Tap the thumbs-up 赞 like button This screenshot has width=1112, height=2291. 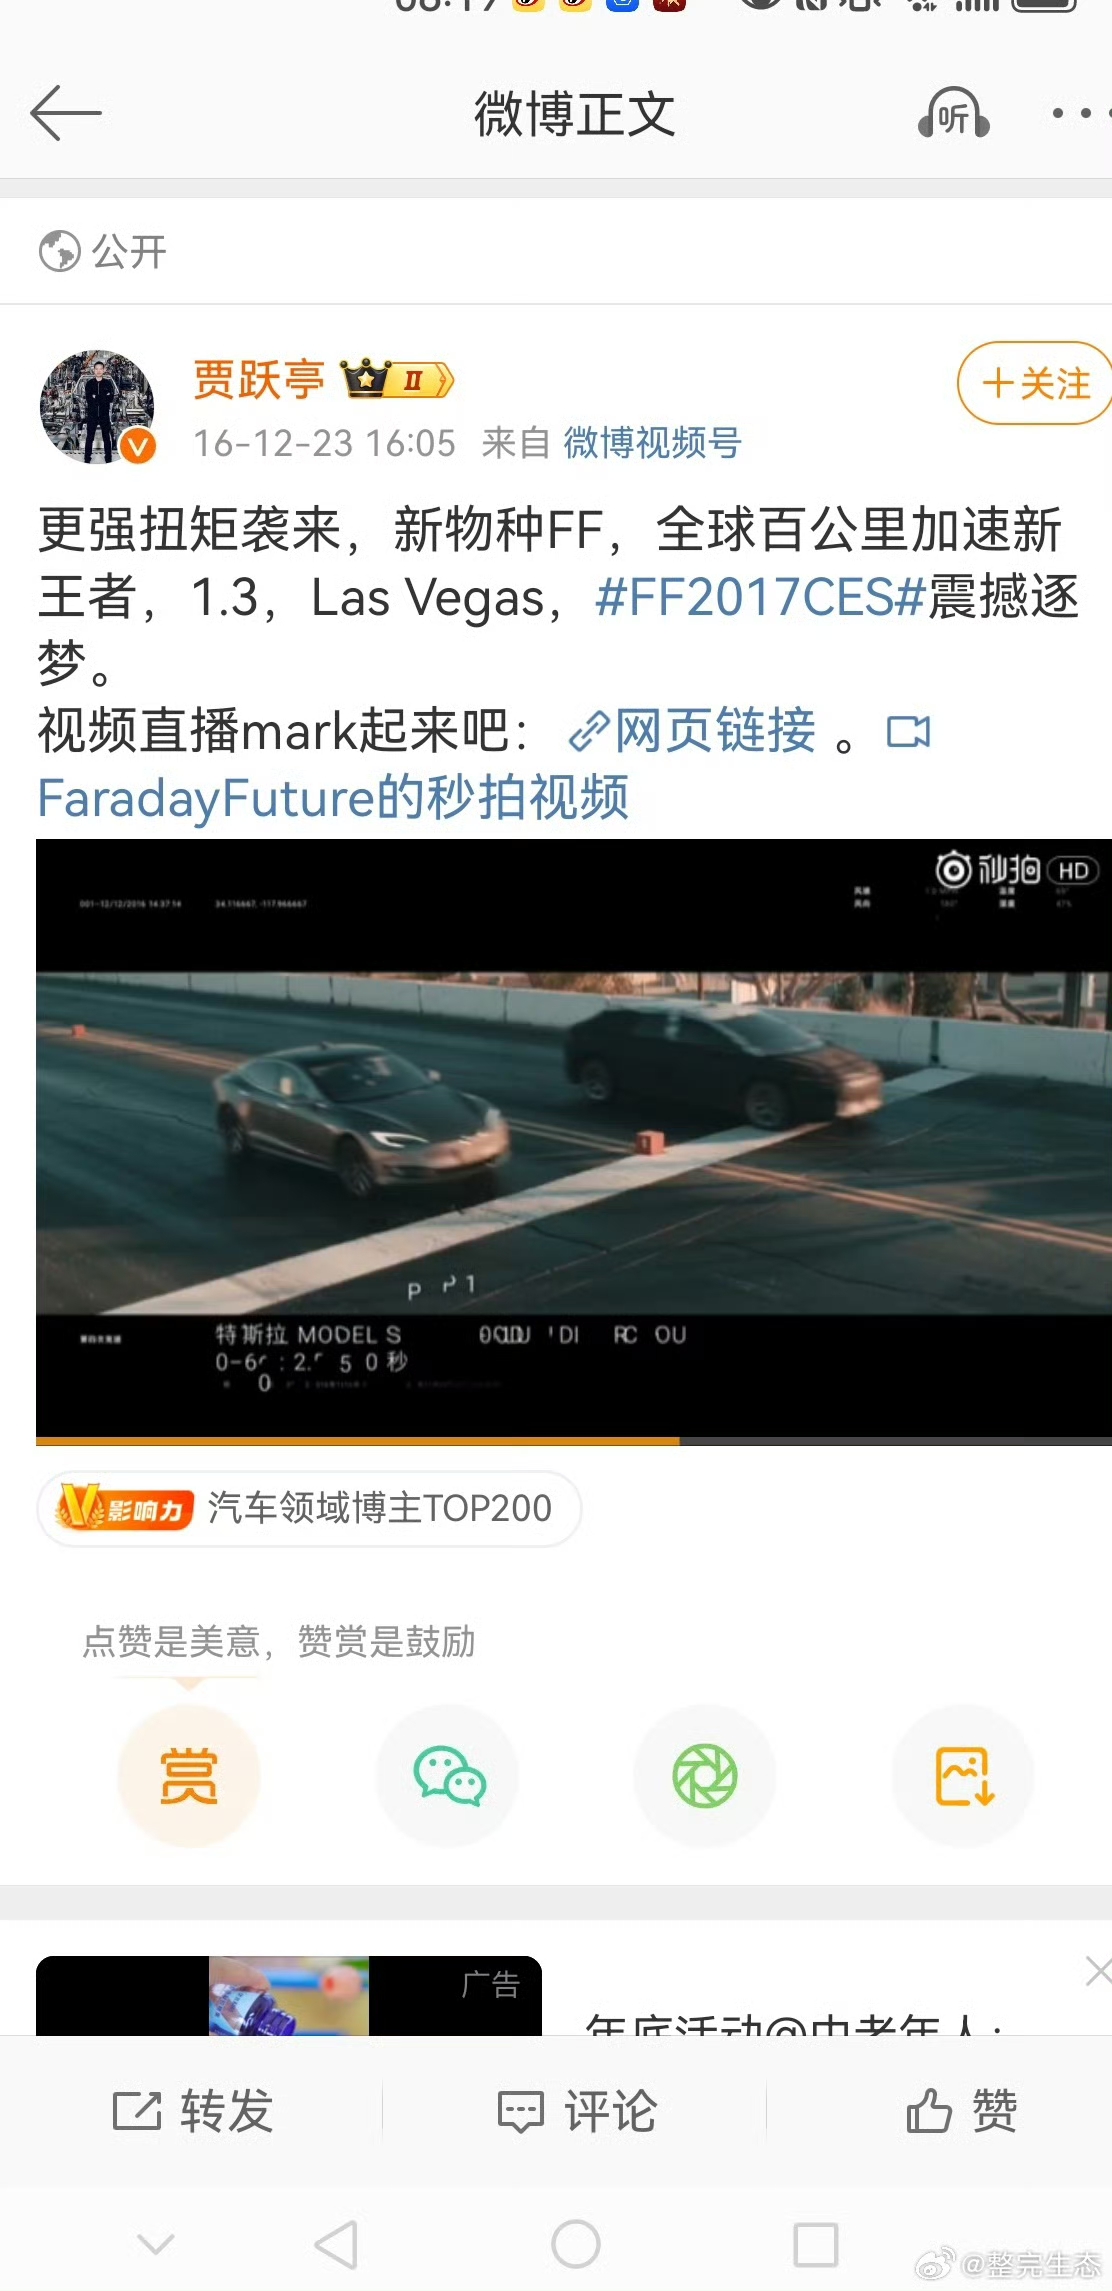[x=961, y=2111]
